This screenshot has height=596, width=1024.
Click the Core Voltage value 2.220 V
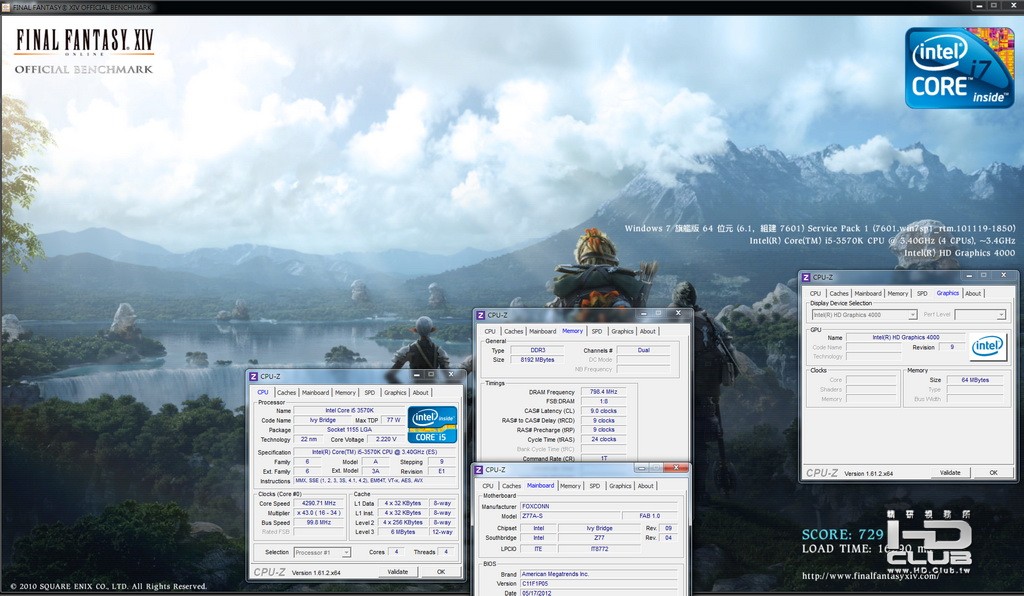point(387,440)
